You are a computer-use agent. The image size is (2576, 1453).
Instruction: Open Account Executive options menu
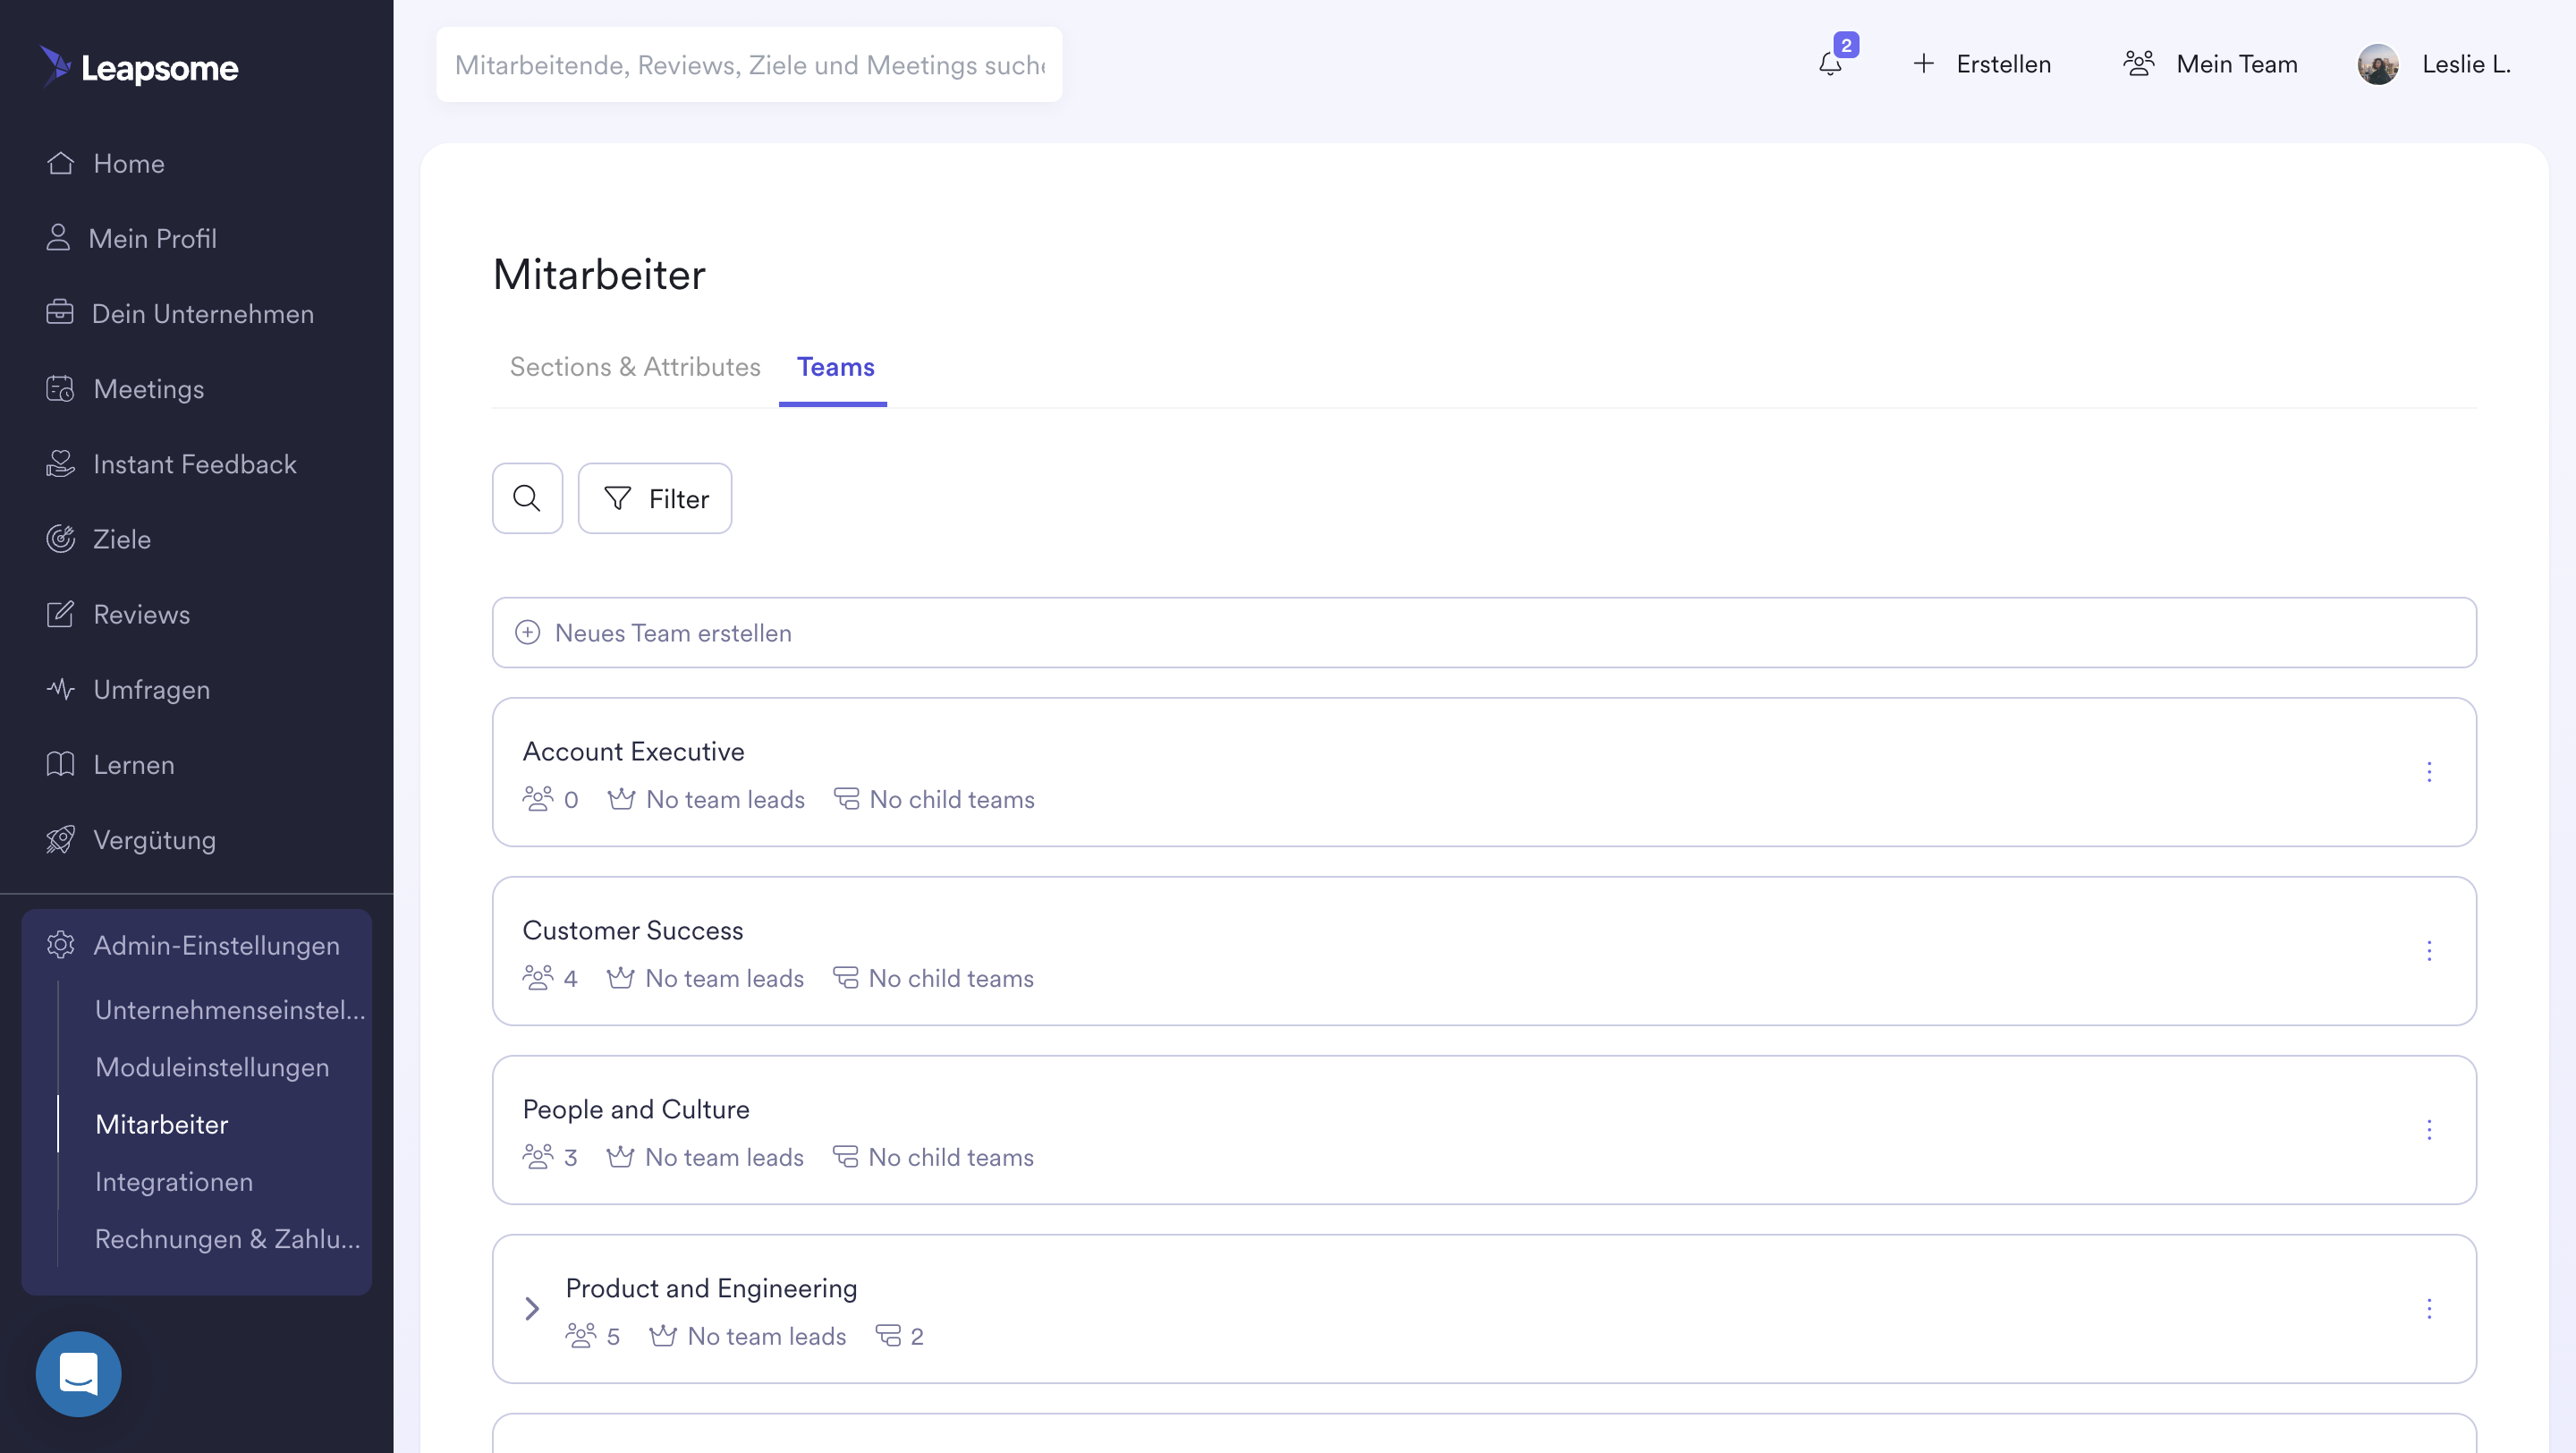pos(2428,771)
